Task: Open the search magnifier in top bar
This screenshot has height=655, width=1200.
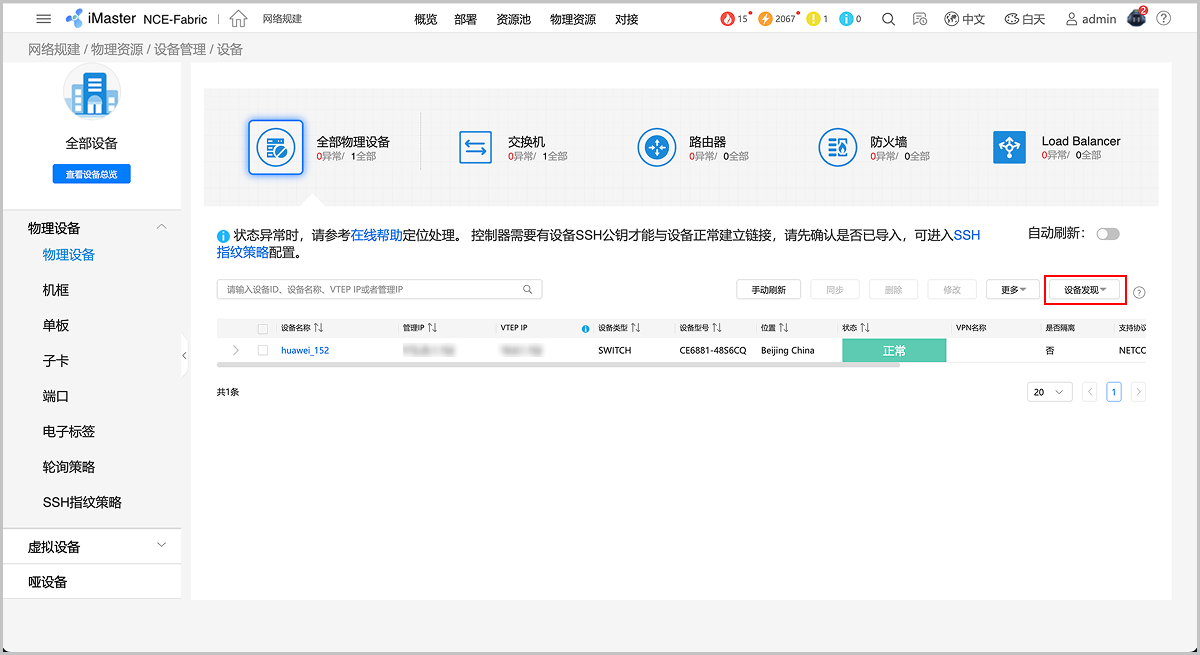Action: [x=888, y=19]
